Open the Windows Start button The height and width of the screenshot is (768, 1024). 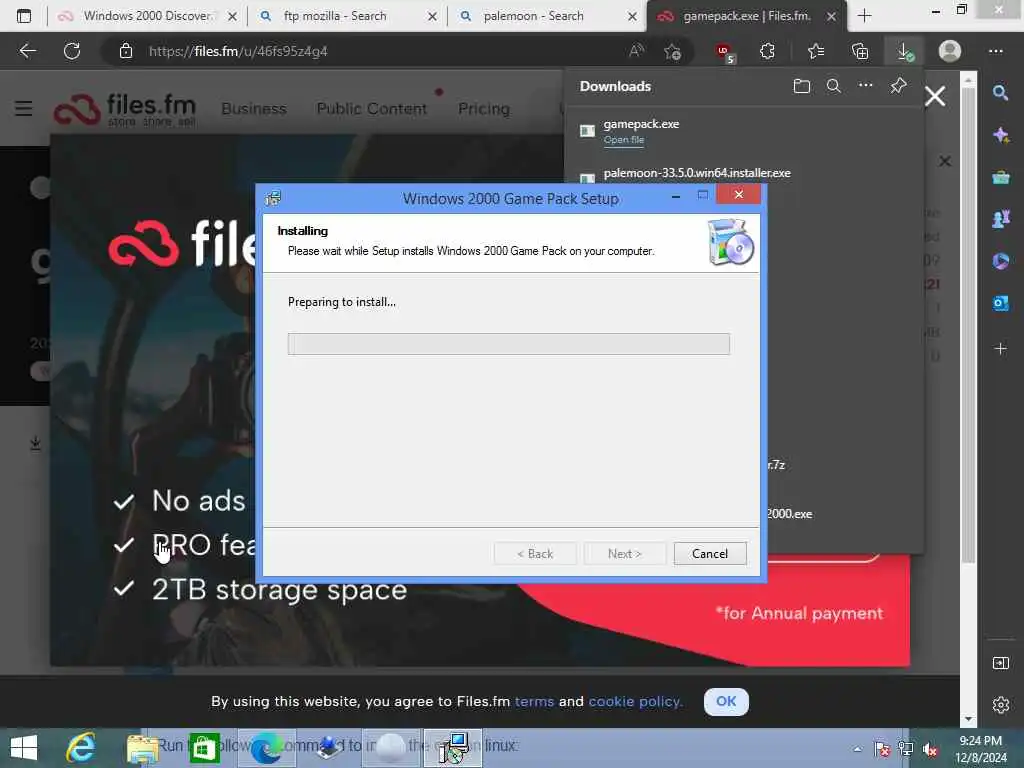coord(24,748)
